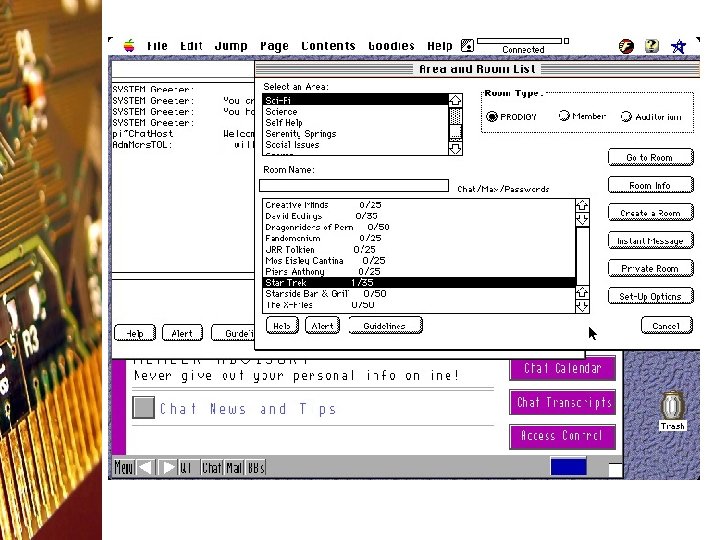Open the Apple menu icon
Viewport: 720px width, 540px height.
[129, 46]
